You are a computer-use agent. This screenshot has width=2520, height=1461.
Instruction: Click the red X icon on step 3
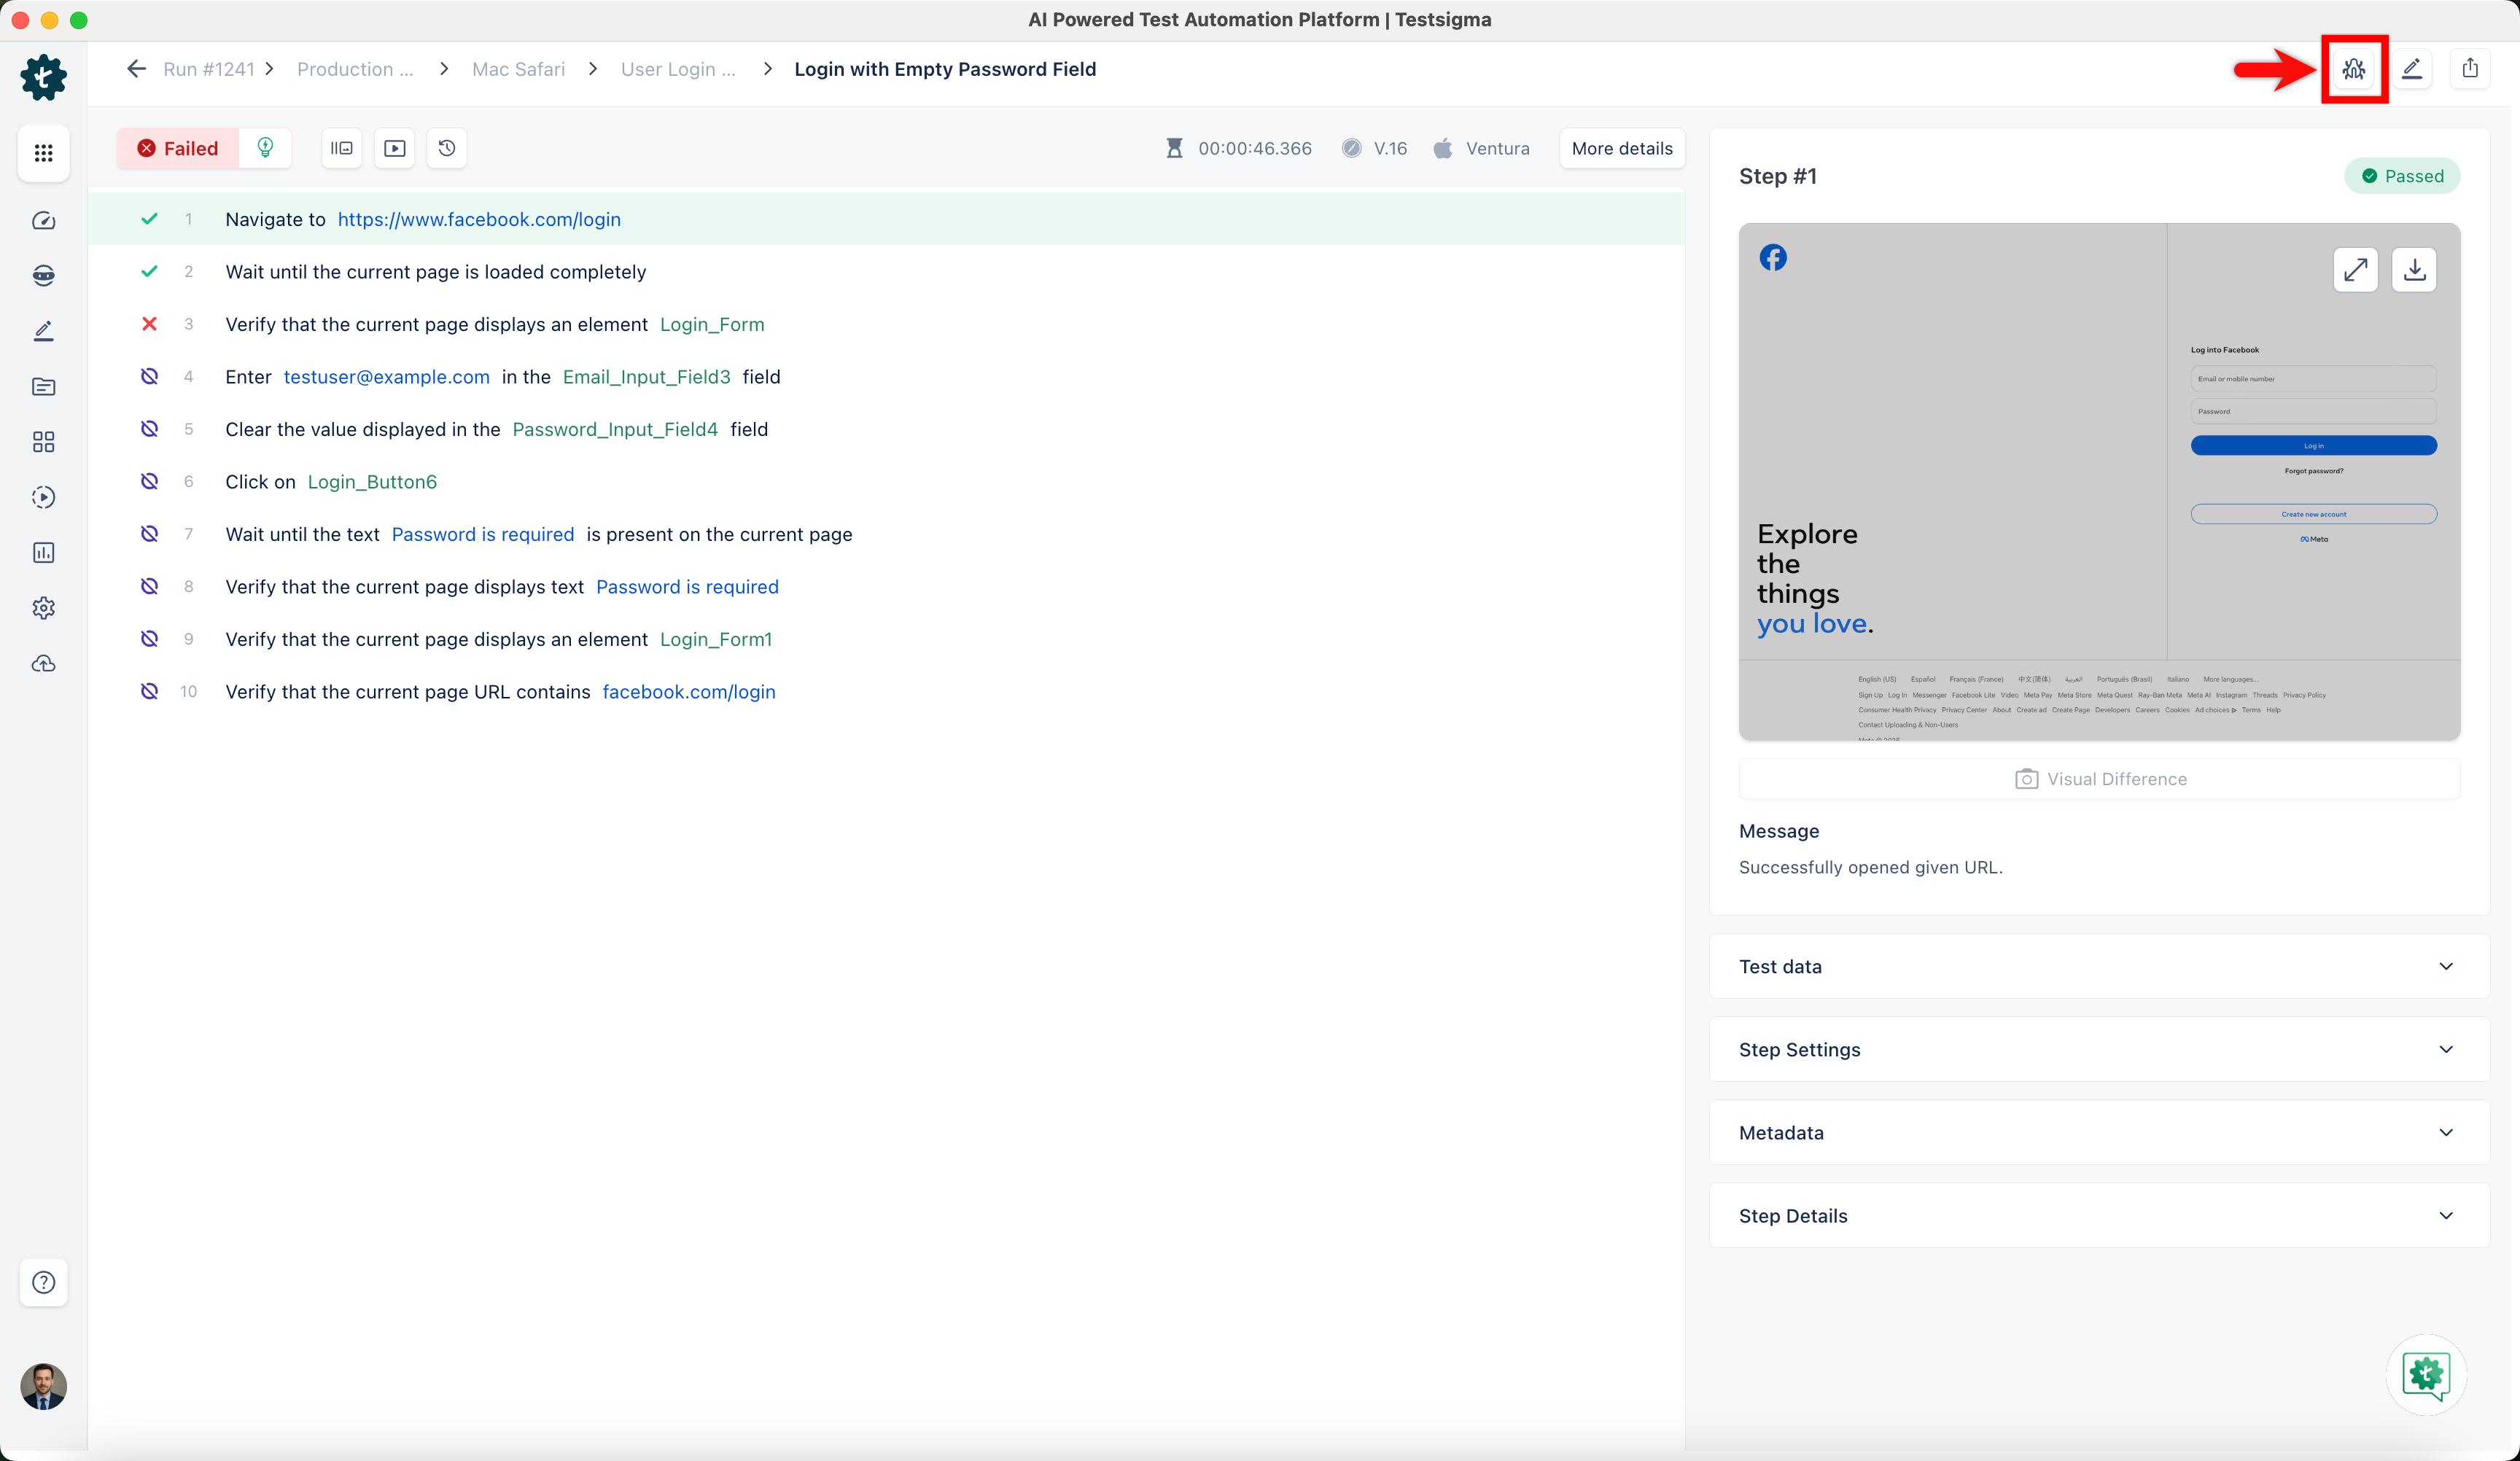pos(149,324)
